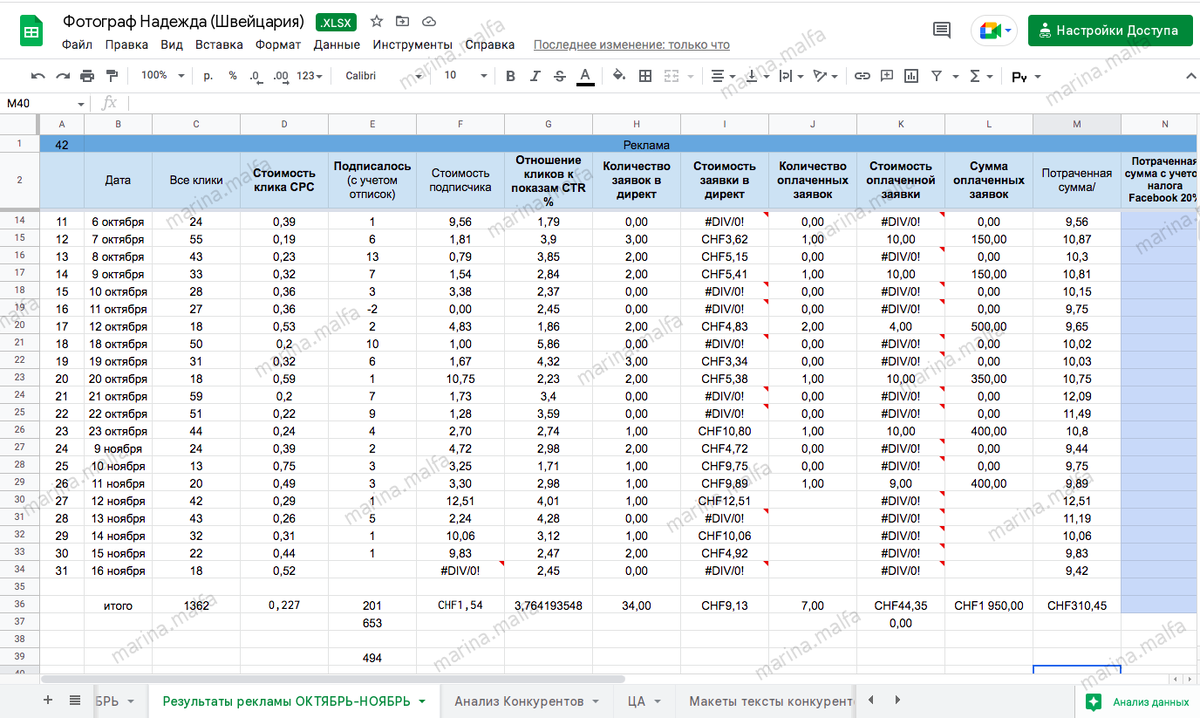
Task: Open the Google Sheets home icon
Action: (x=31, y=32)
